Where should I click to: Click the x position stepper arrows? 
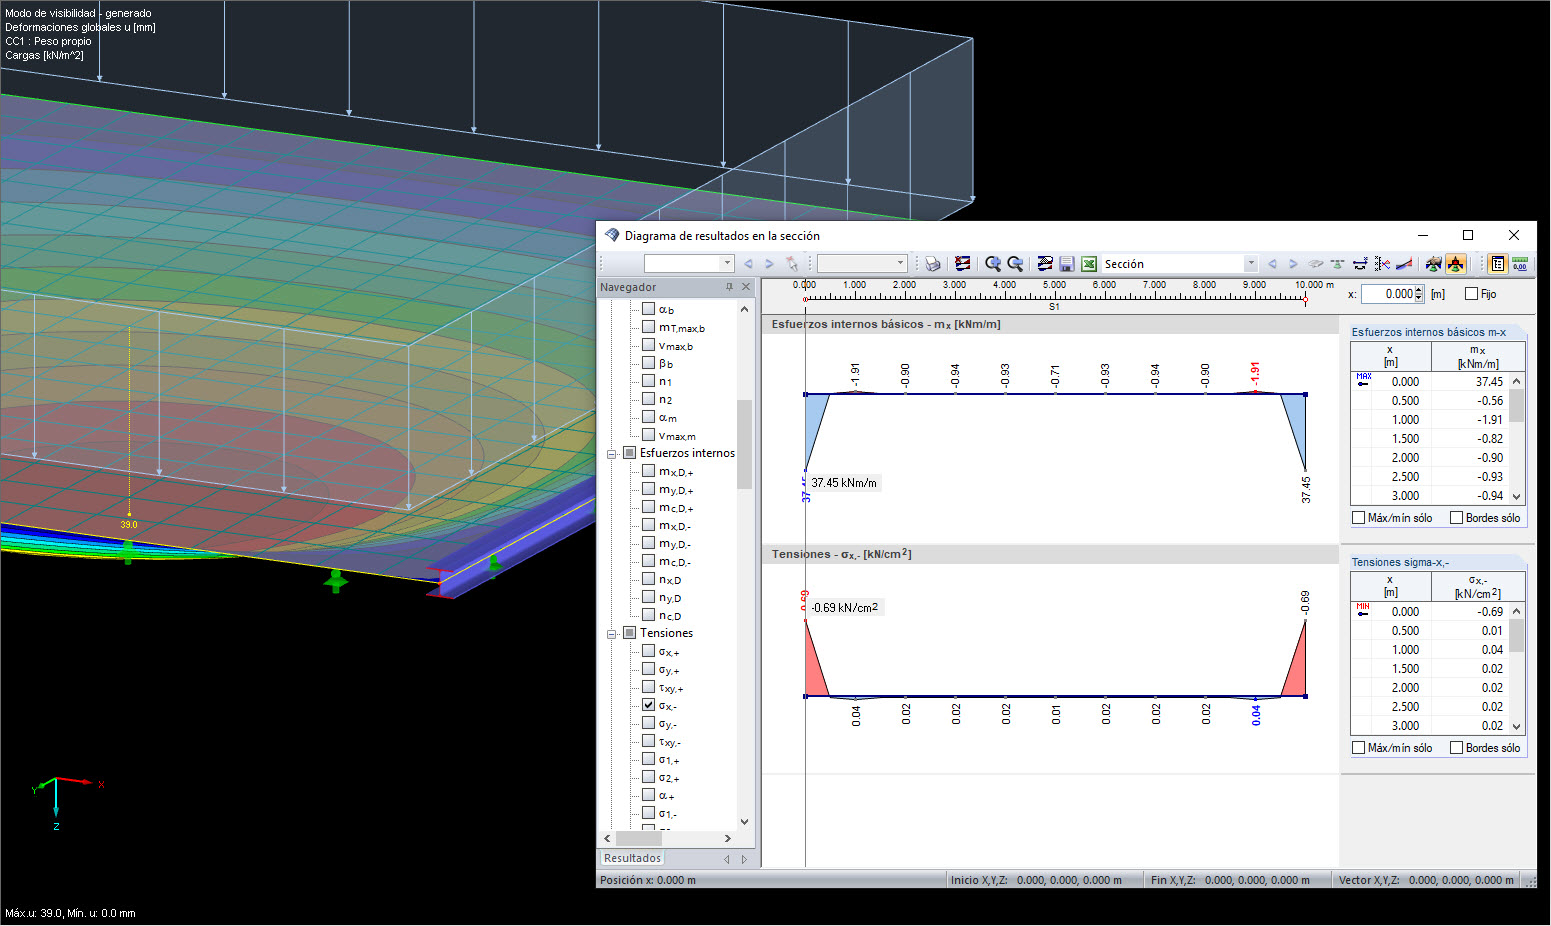(x=1419, y=294)
